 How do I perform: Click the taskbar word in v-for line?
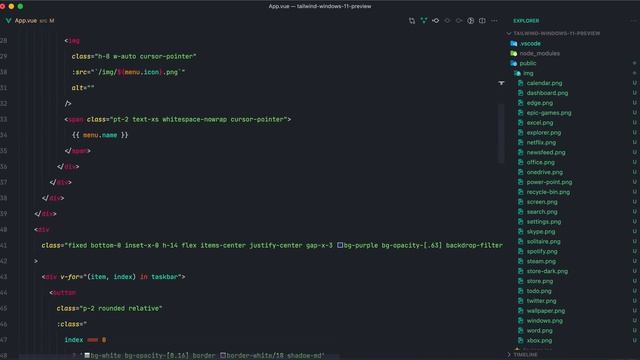click(164, 277)
